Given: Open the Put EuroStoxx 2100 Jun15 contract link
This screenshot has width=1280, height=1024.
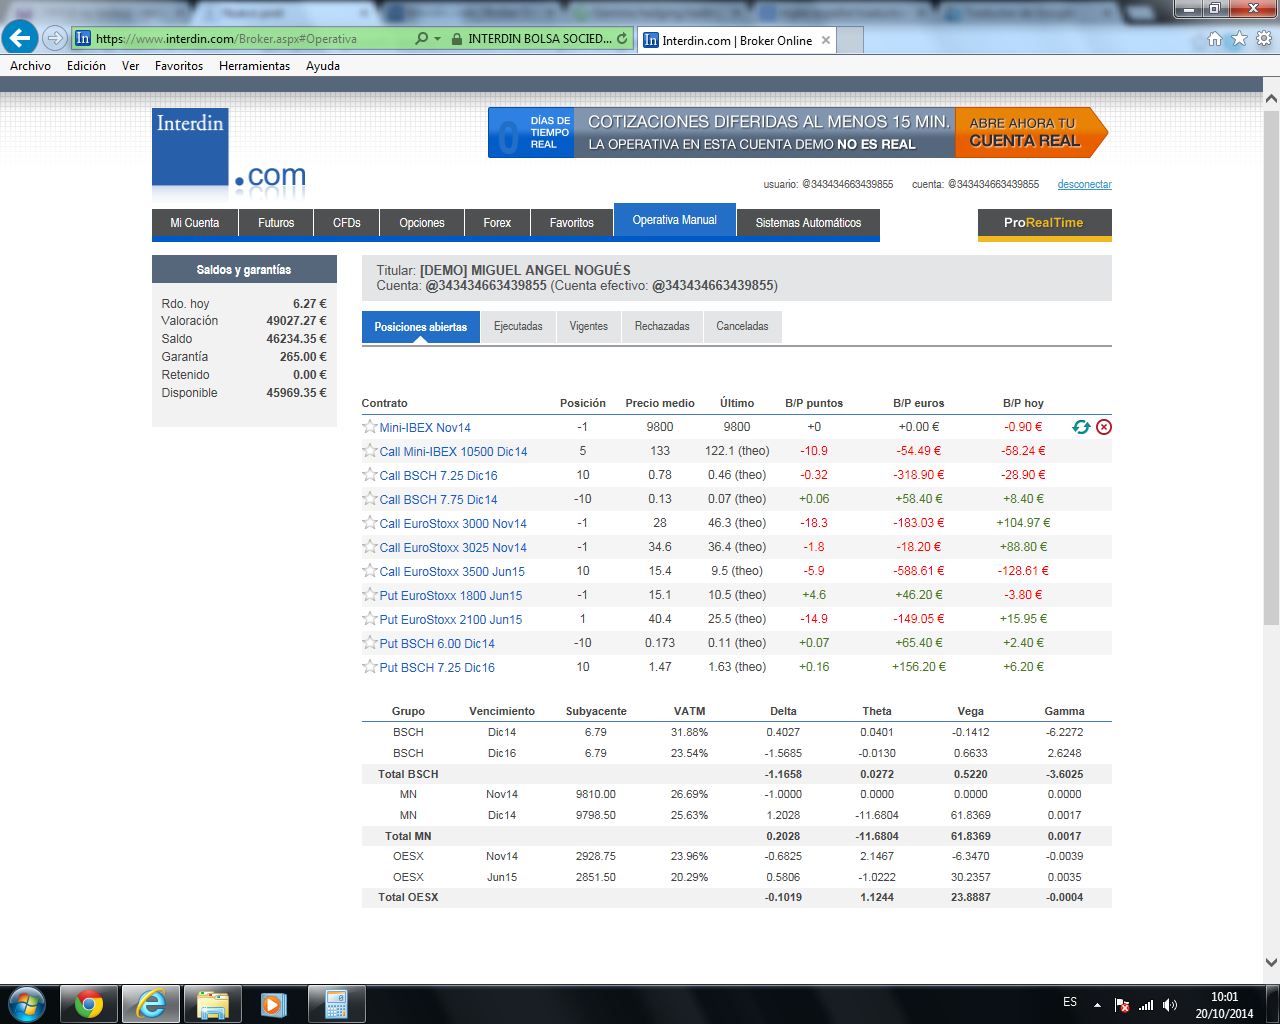Looking at the screenshot, I should [x=451, y=620].
